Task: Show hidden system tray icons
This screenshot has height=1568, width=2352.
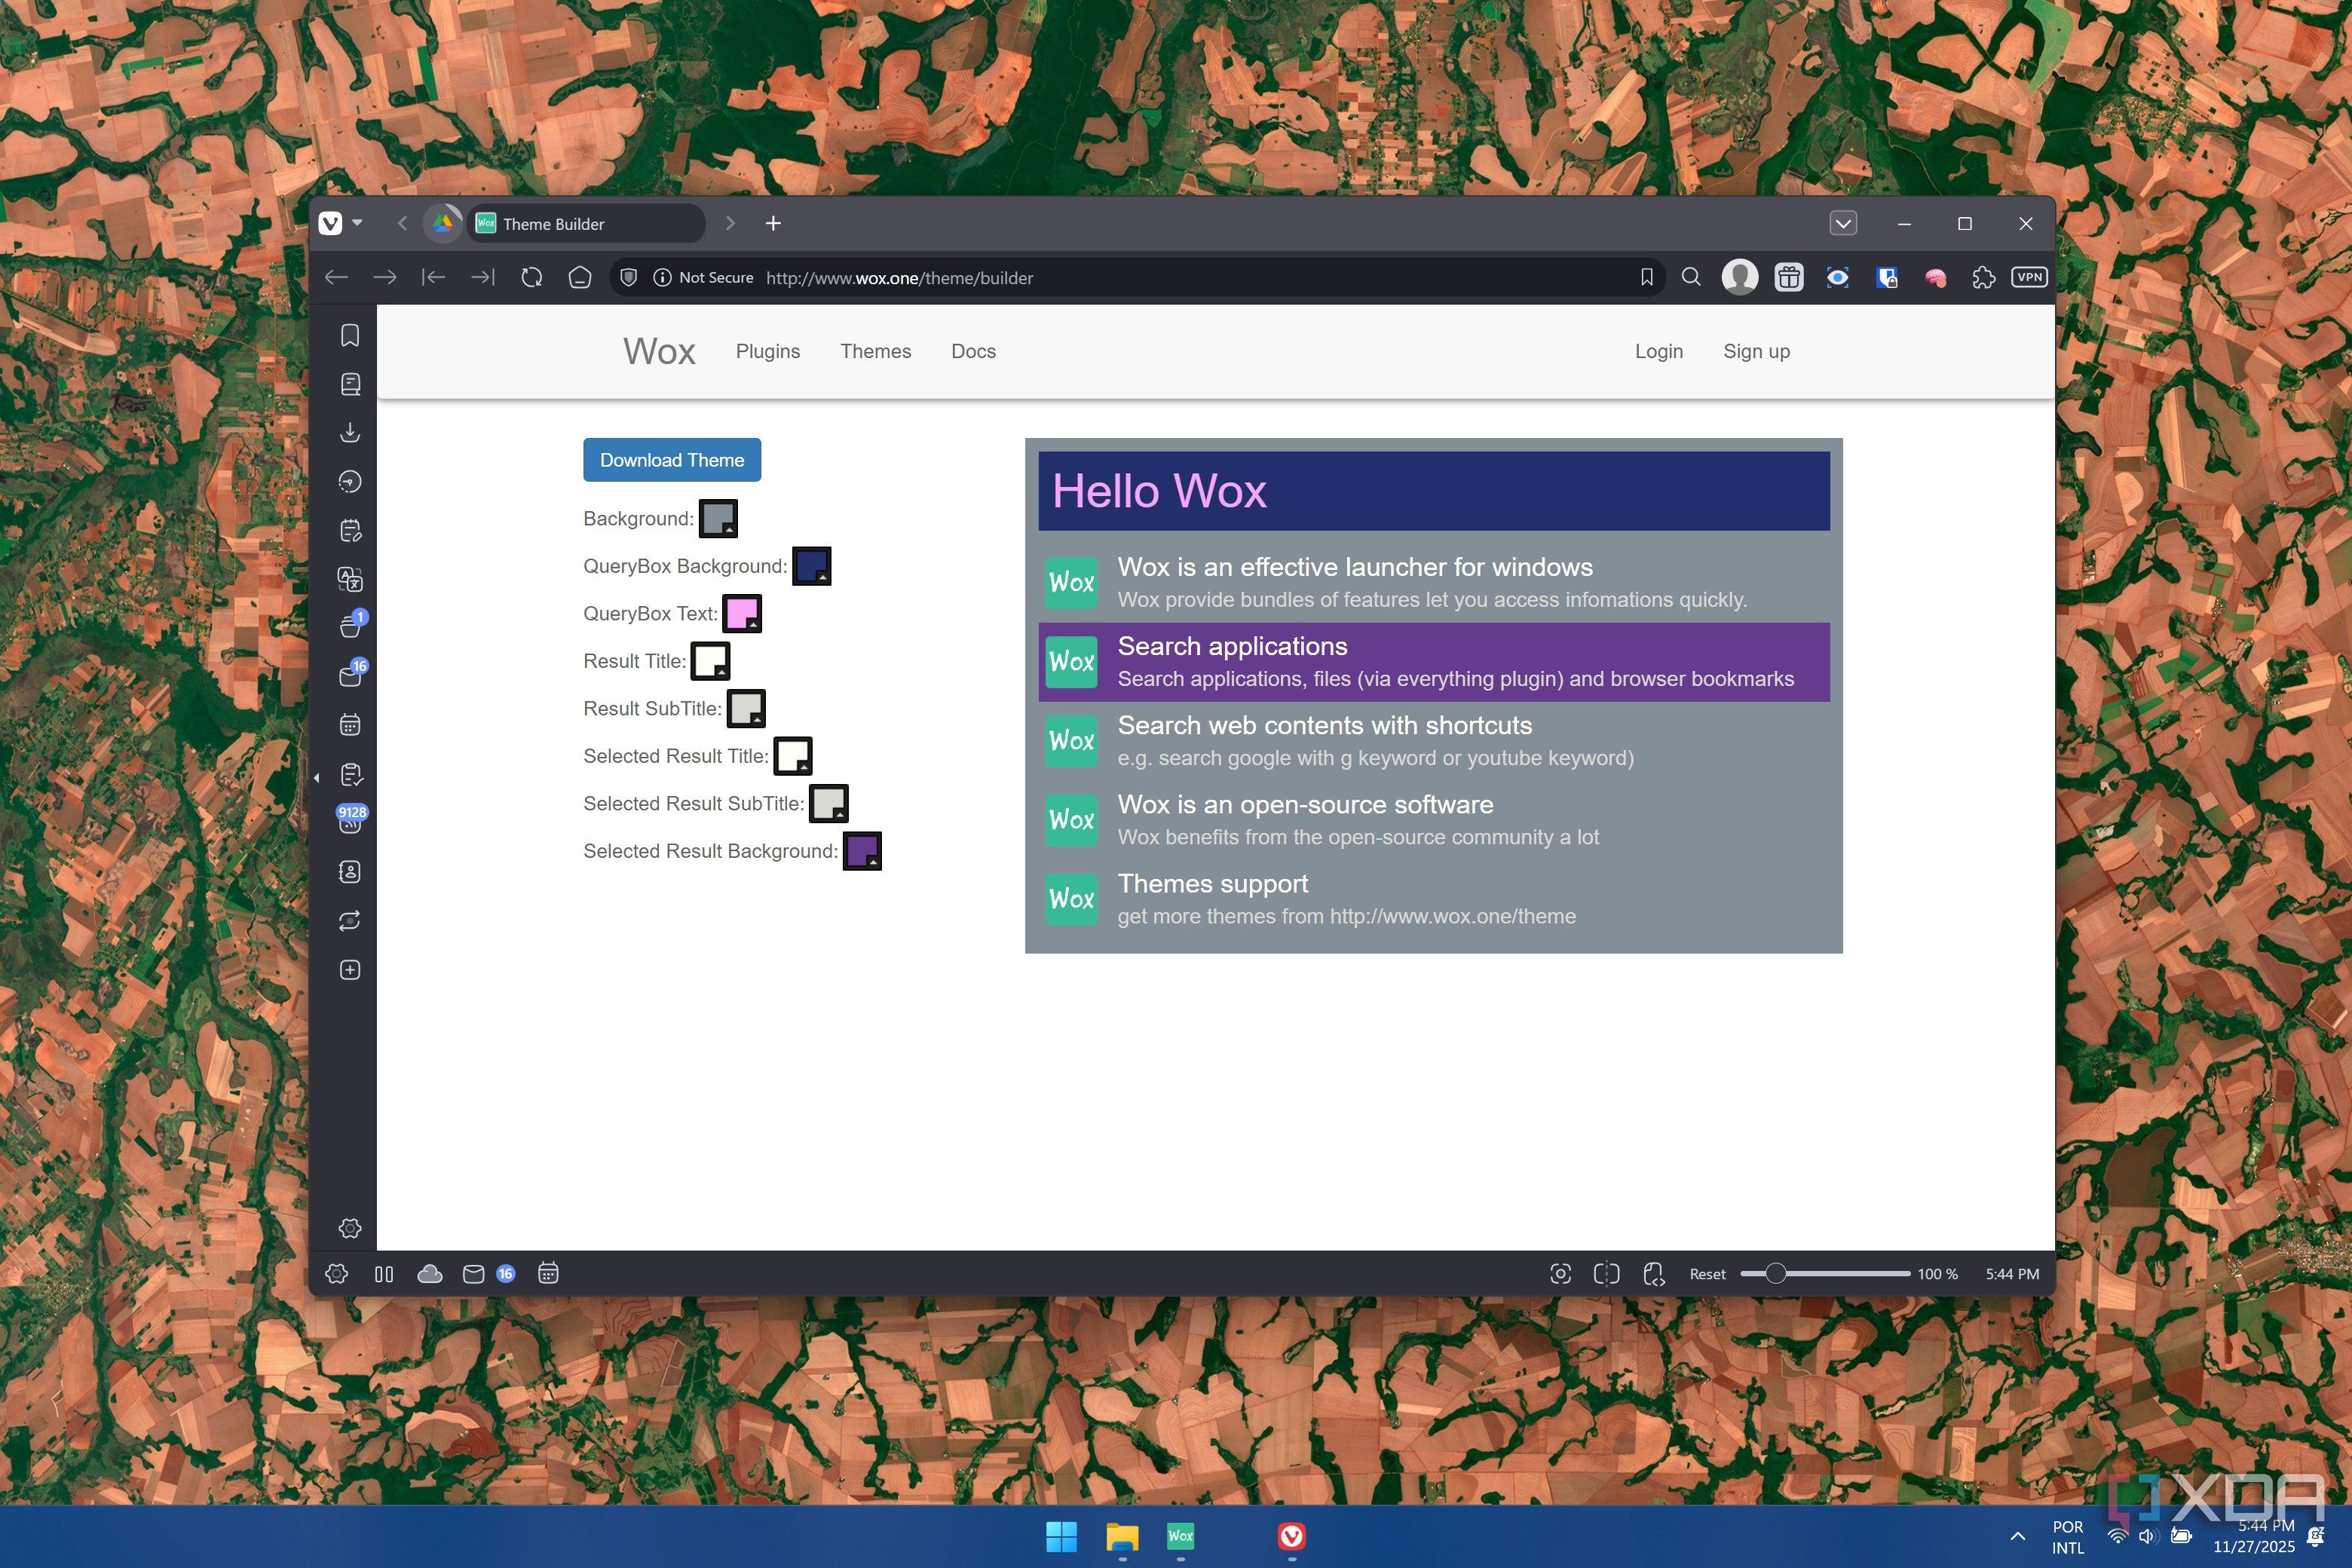Action: pyautogui.click(x=2017, y=1536)
